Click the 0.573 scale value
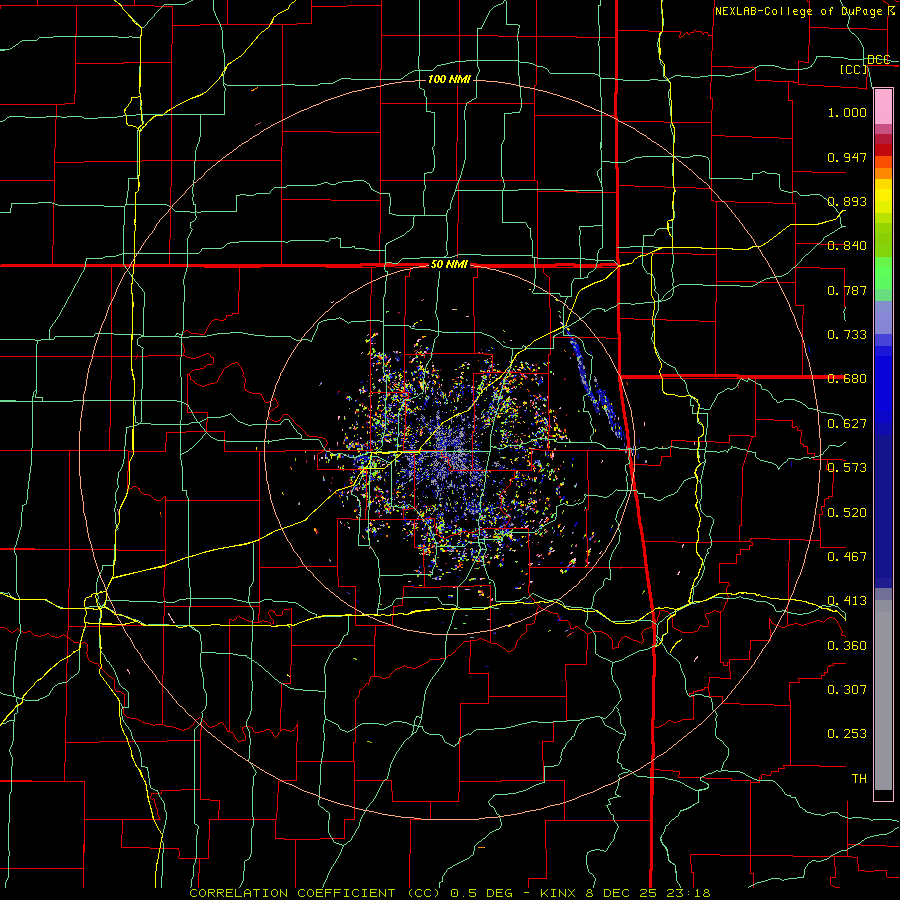Screen dimensions: 900x900 tap(847, 468)
